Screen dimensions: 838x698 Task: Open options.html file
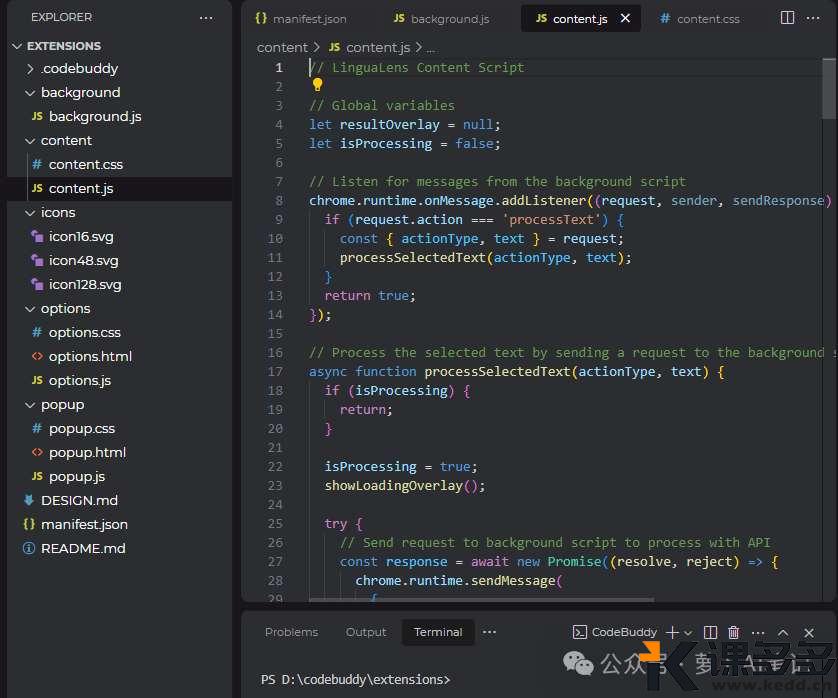pyautogui.click(x=90, y=356)
